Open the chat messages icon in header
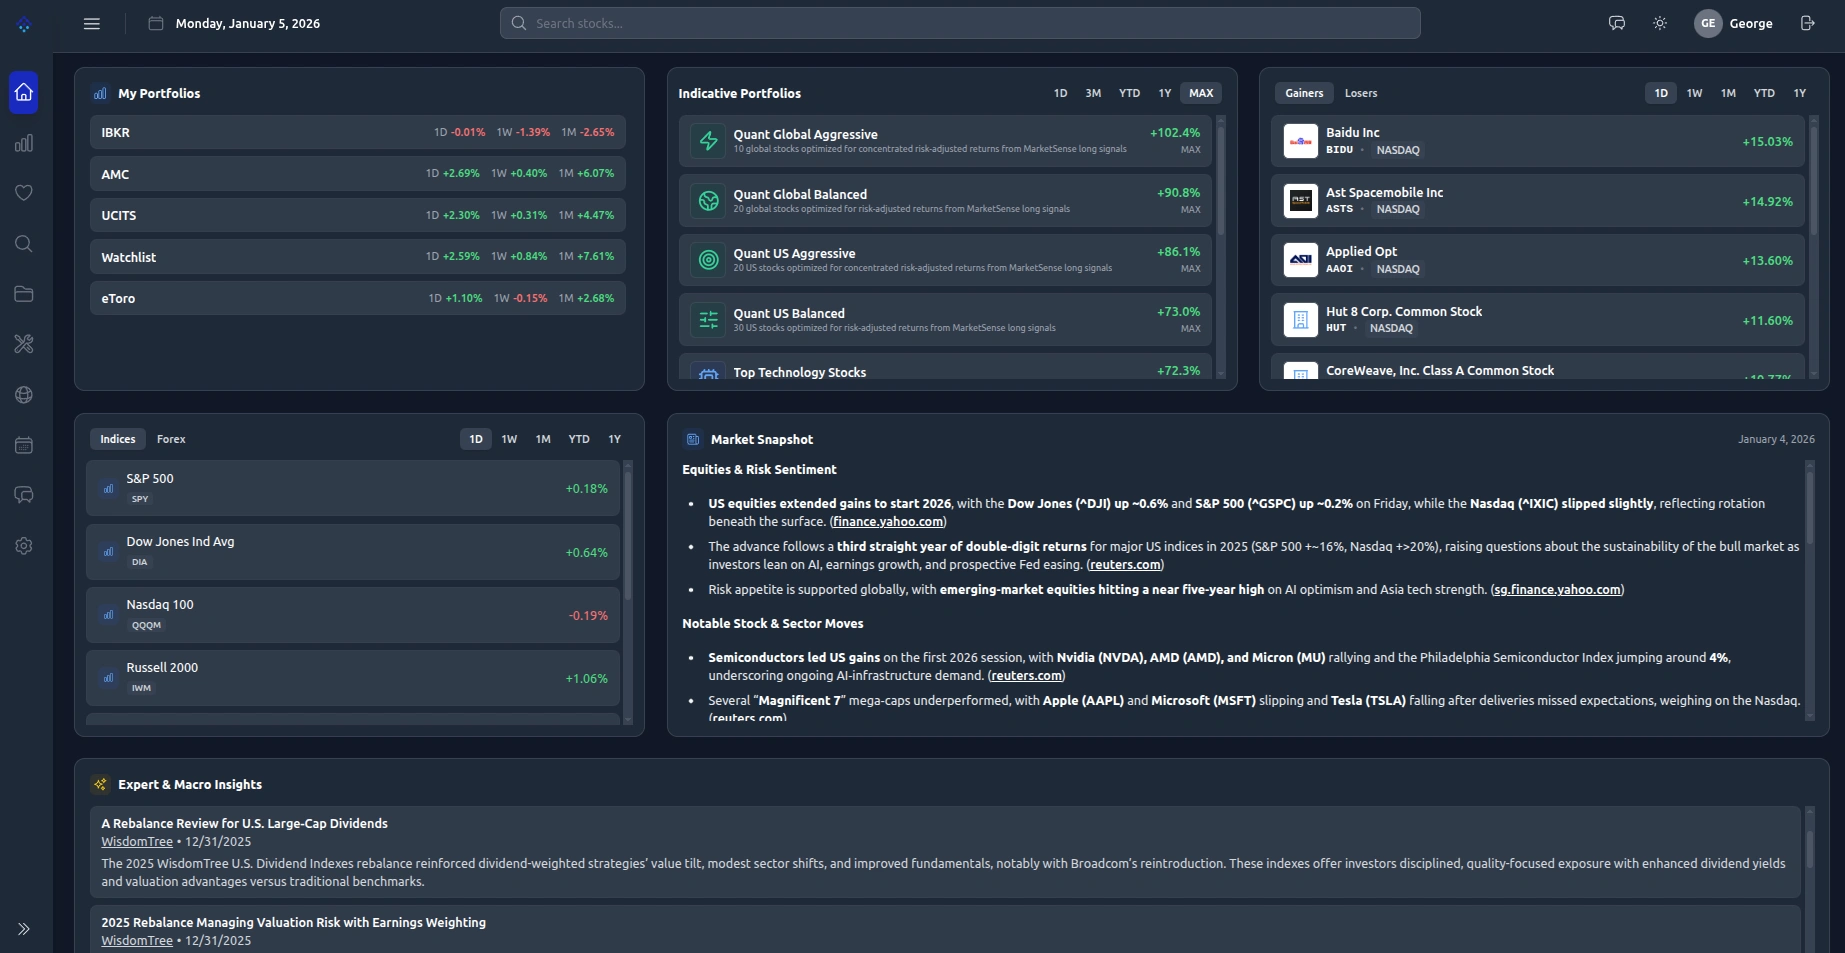1845x953 pixels. pos(1617,23)
